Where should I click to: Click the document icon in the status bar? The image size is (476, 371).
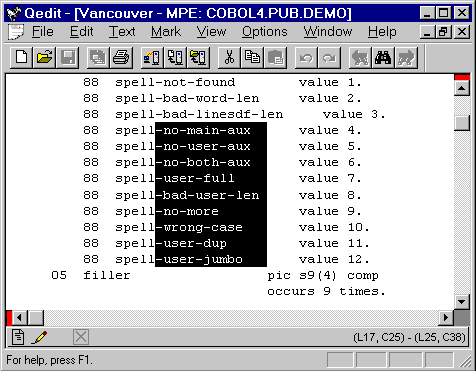tap(18, 337)
